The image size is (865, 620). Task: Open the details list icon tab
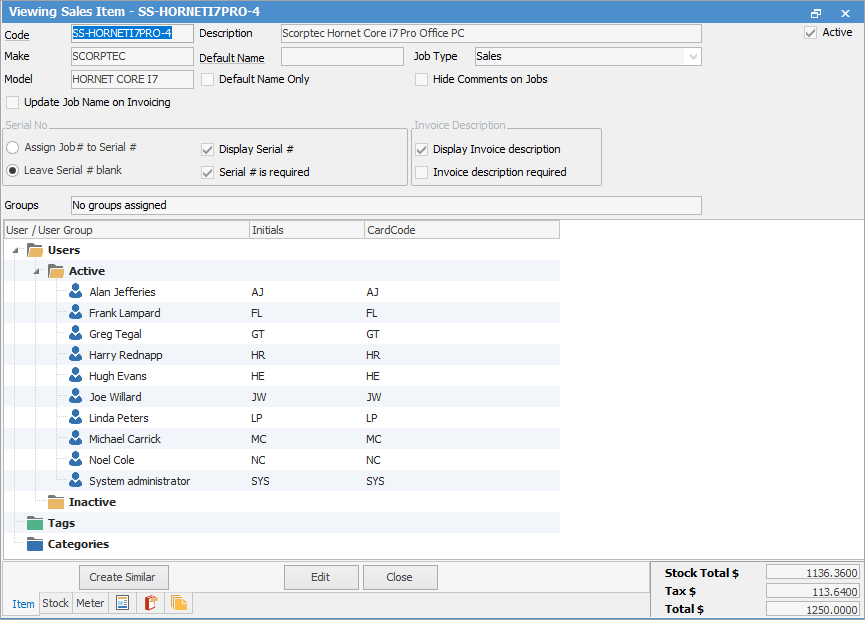tap(123, 603)
